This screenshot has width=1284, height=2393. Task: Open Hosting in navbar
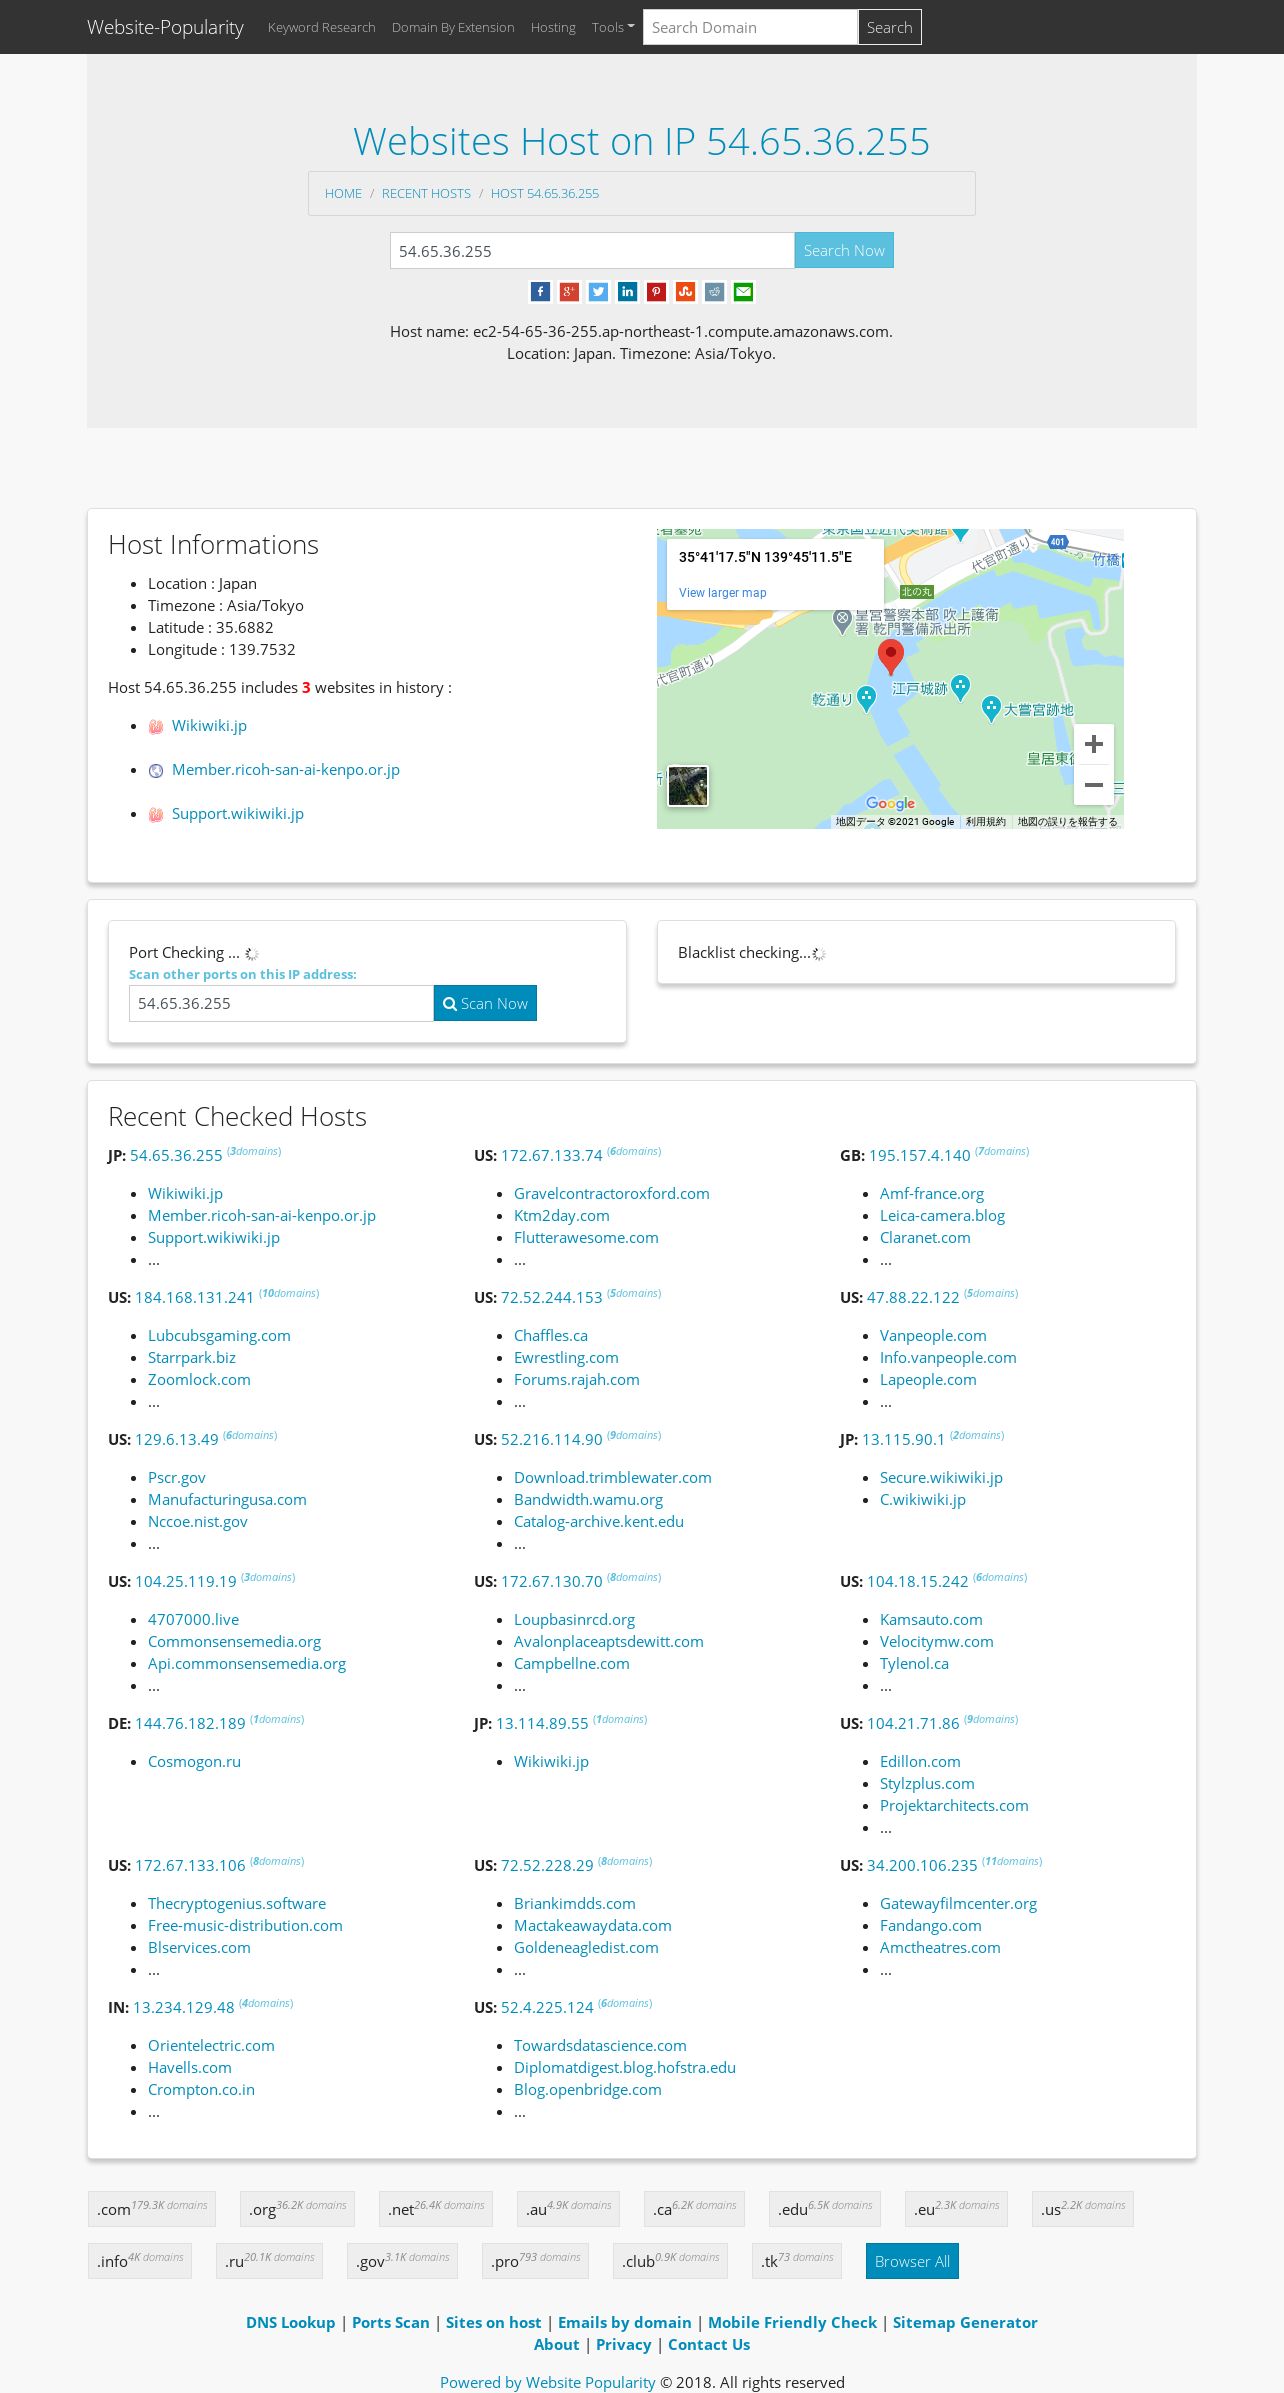point(553,27)
